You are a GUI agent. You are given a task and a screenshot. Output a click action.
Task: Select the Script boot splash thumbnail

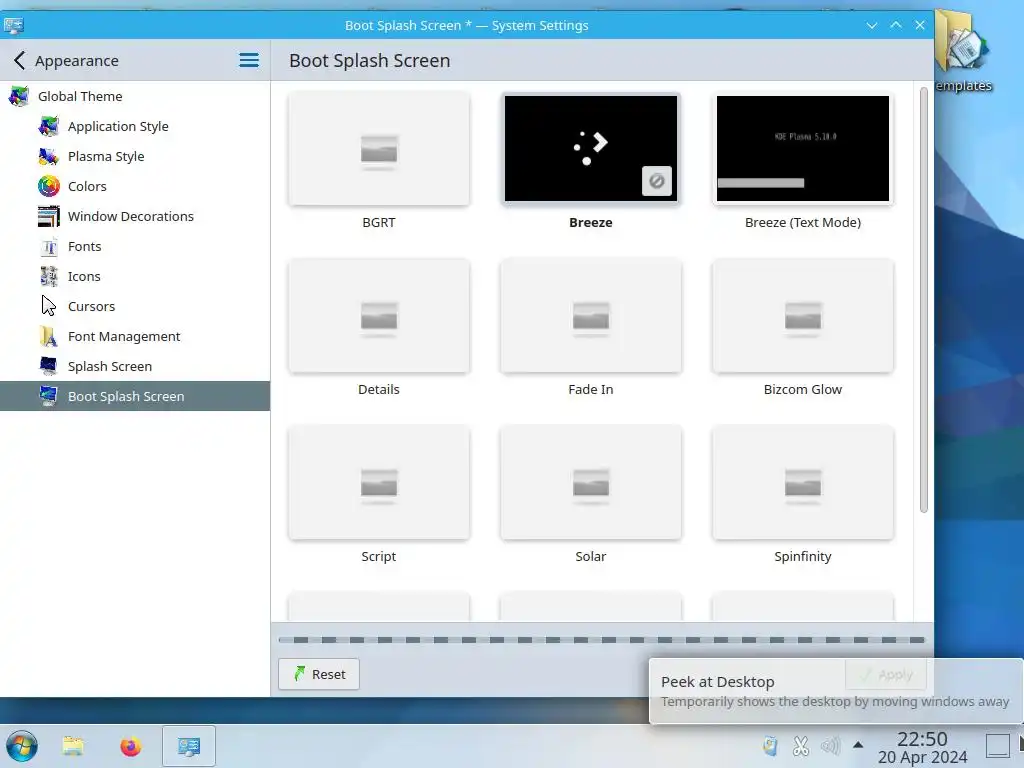coord(379,483)
